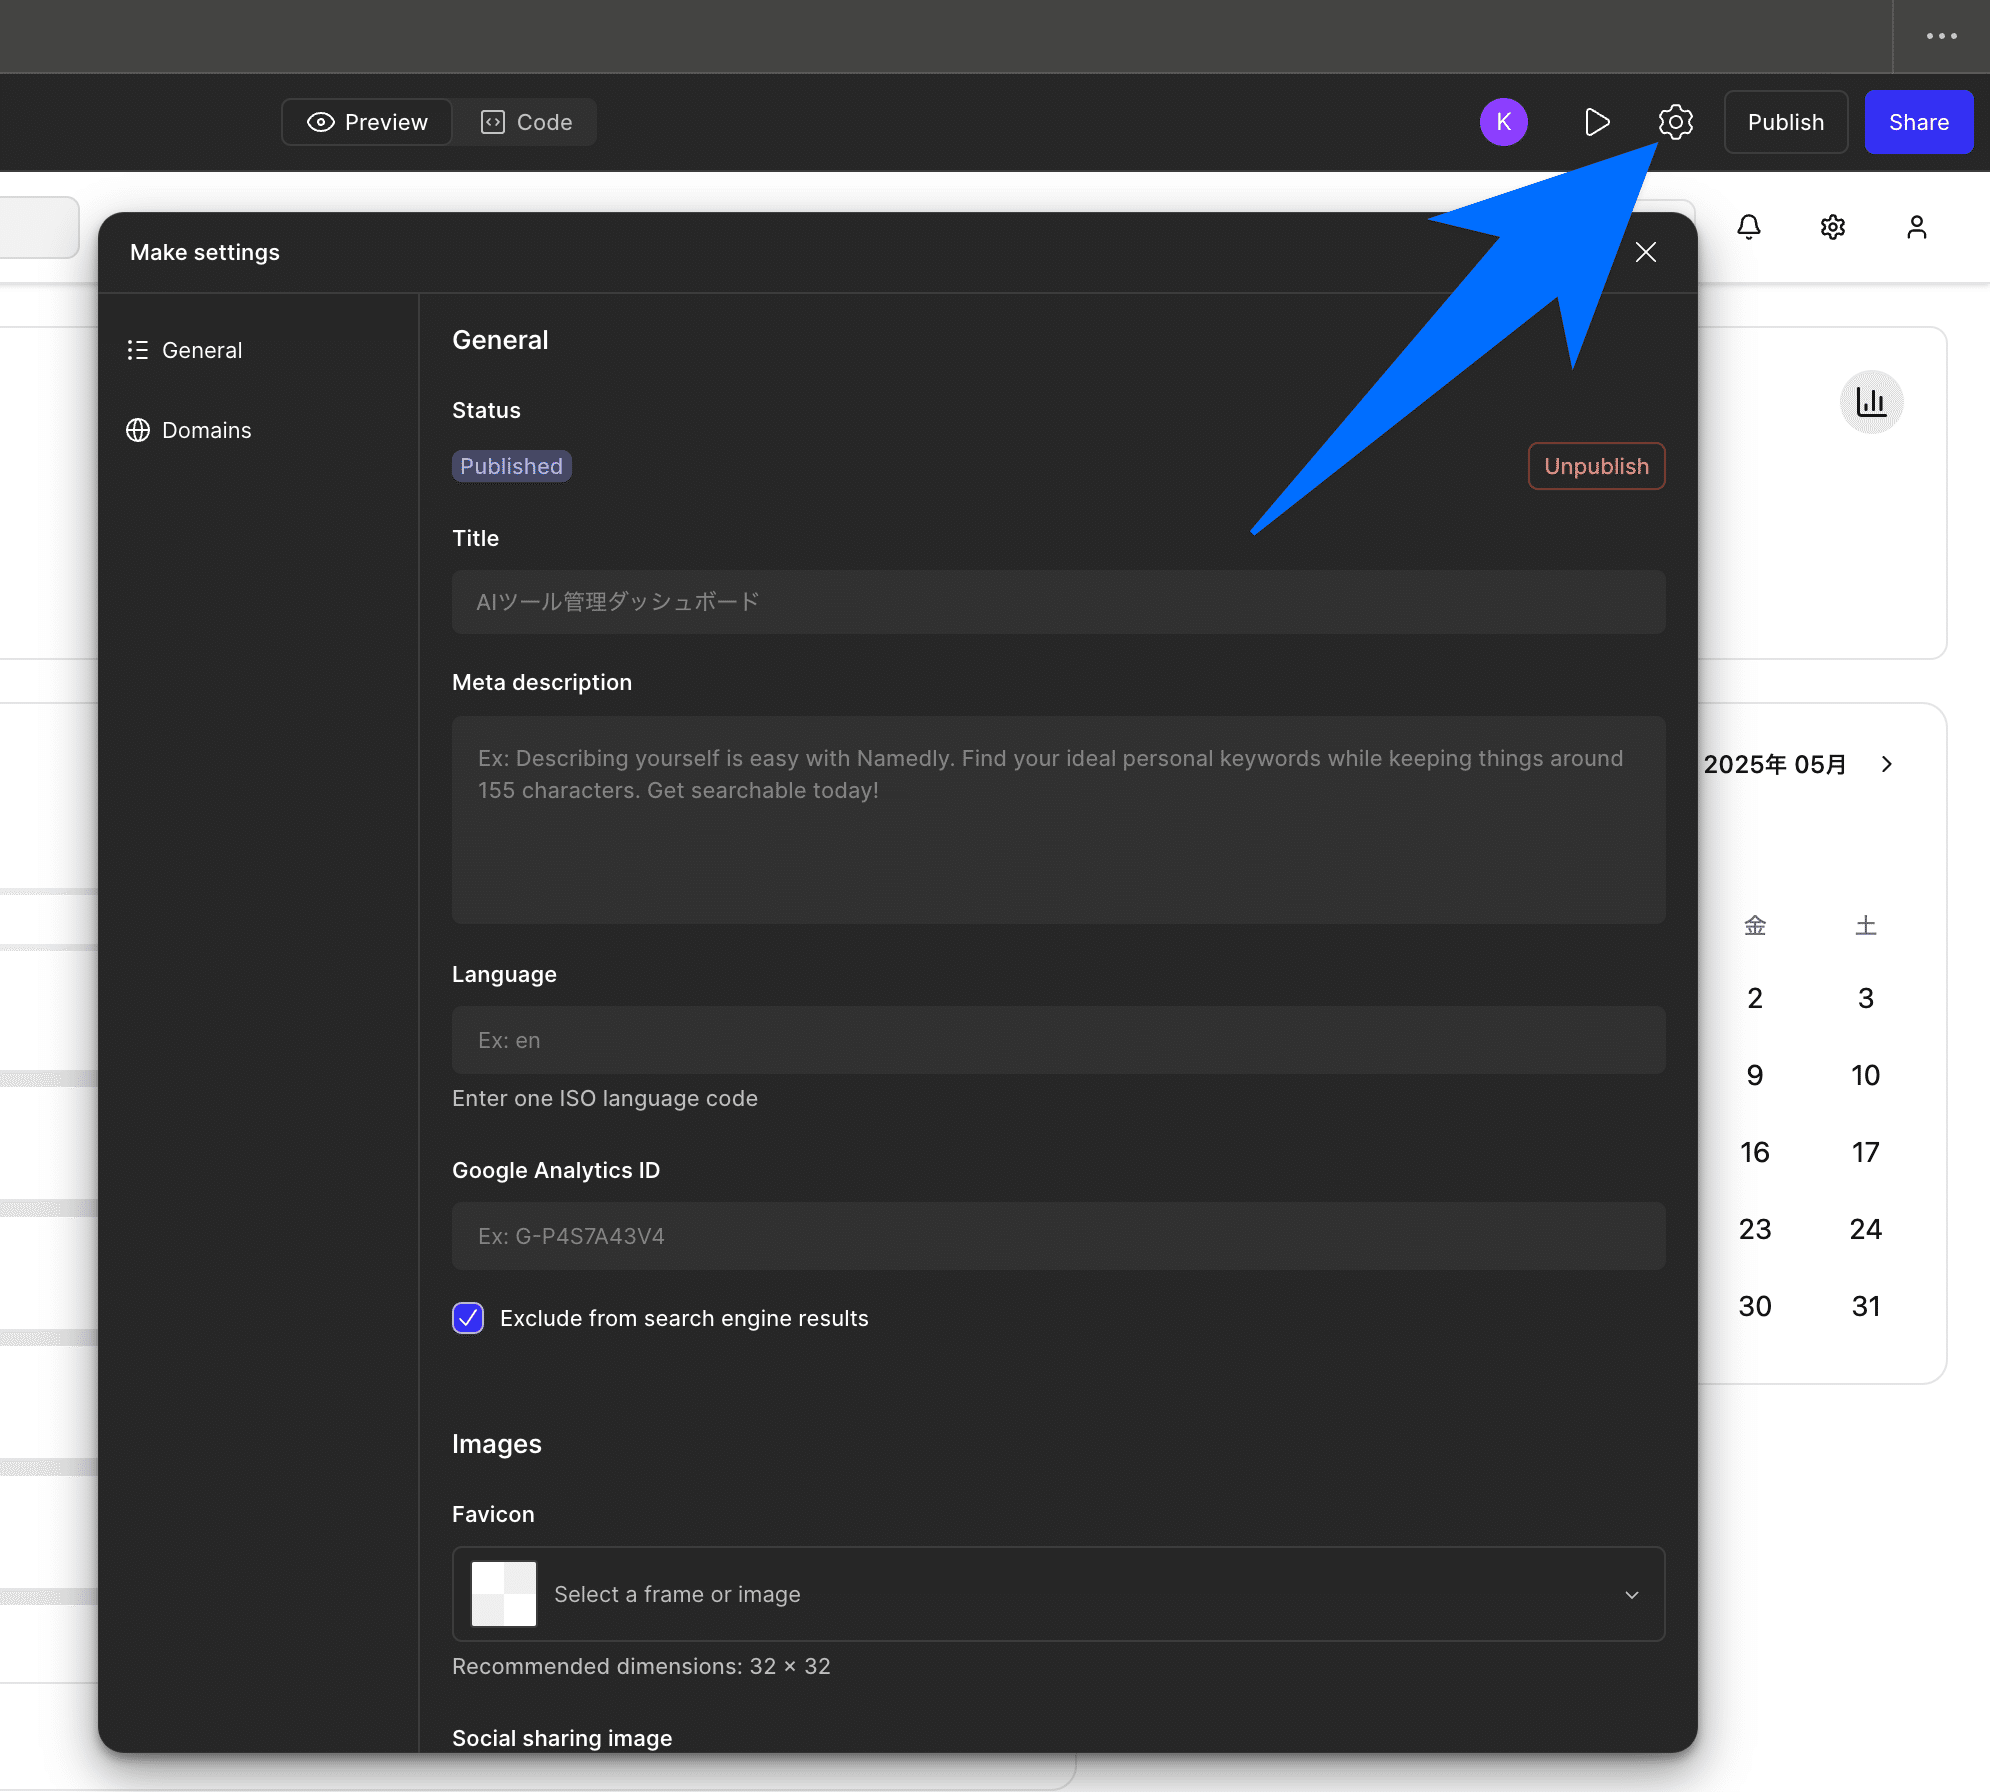1990x1792 pixels.
Task: Click the favicon checkered thumbnail swatch
Action: [504, 1594]
